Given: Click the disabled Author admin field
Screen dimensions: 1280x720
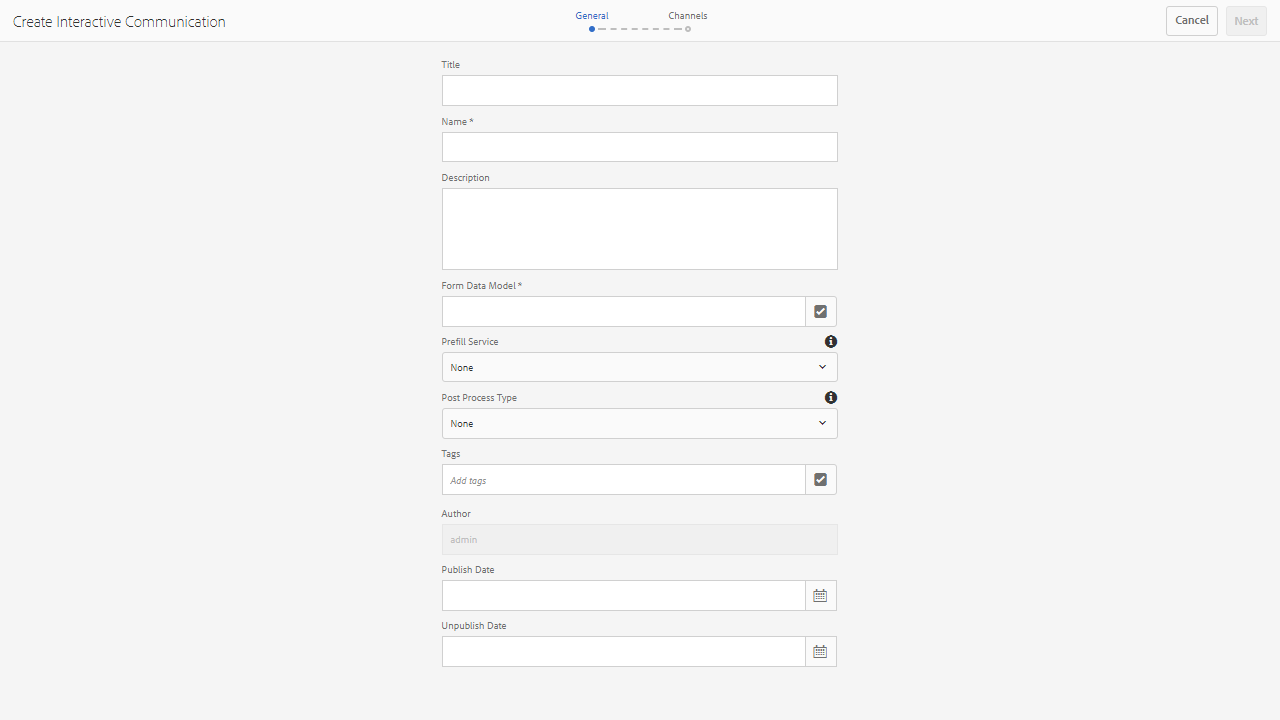Looking at the screenshot, I should [639, 540].
